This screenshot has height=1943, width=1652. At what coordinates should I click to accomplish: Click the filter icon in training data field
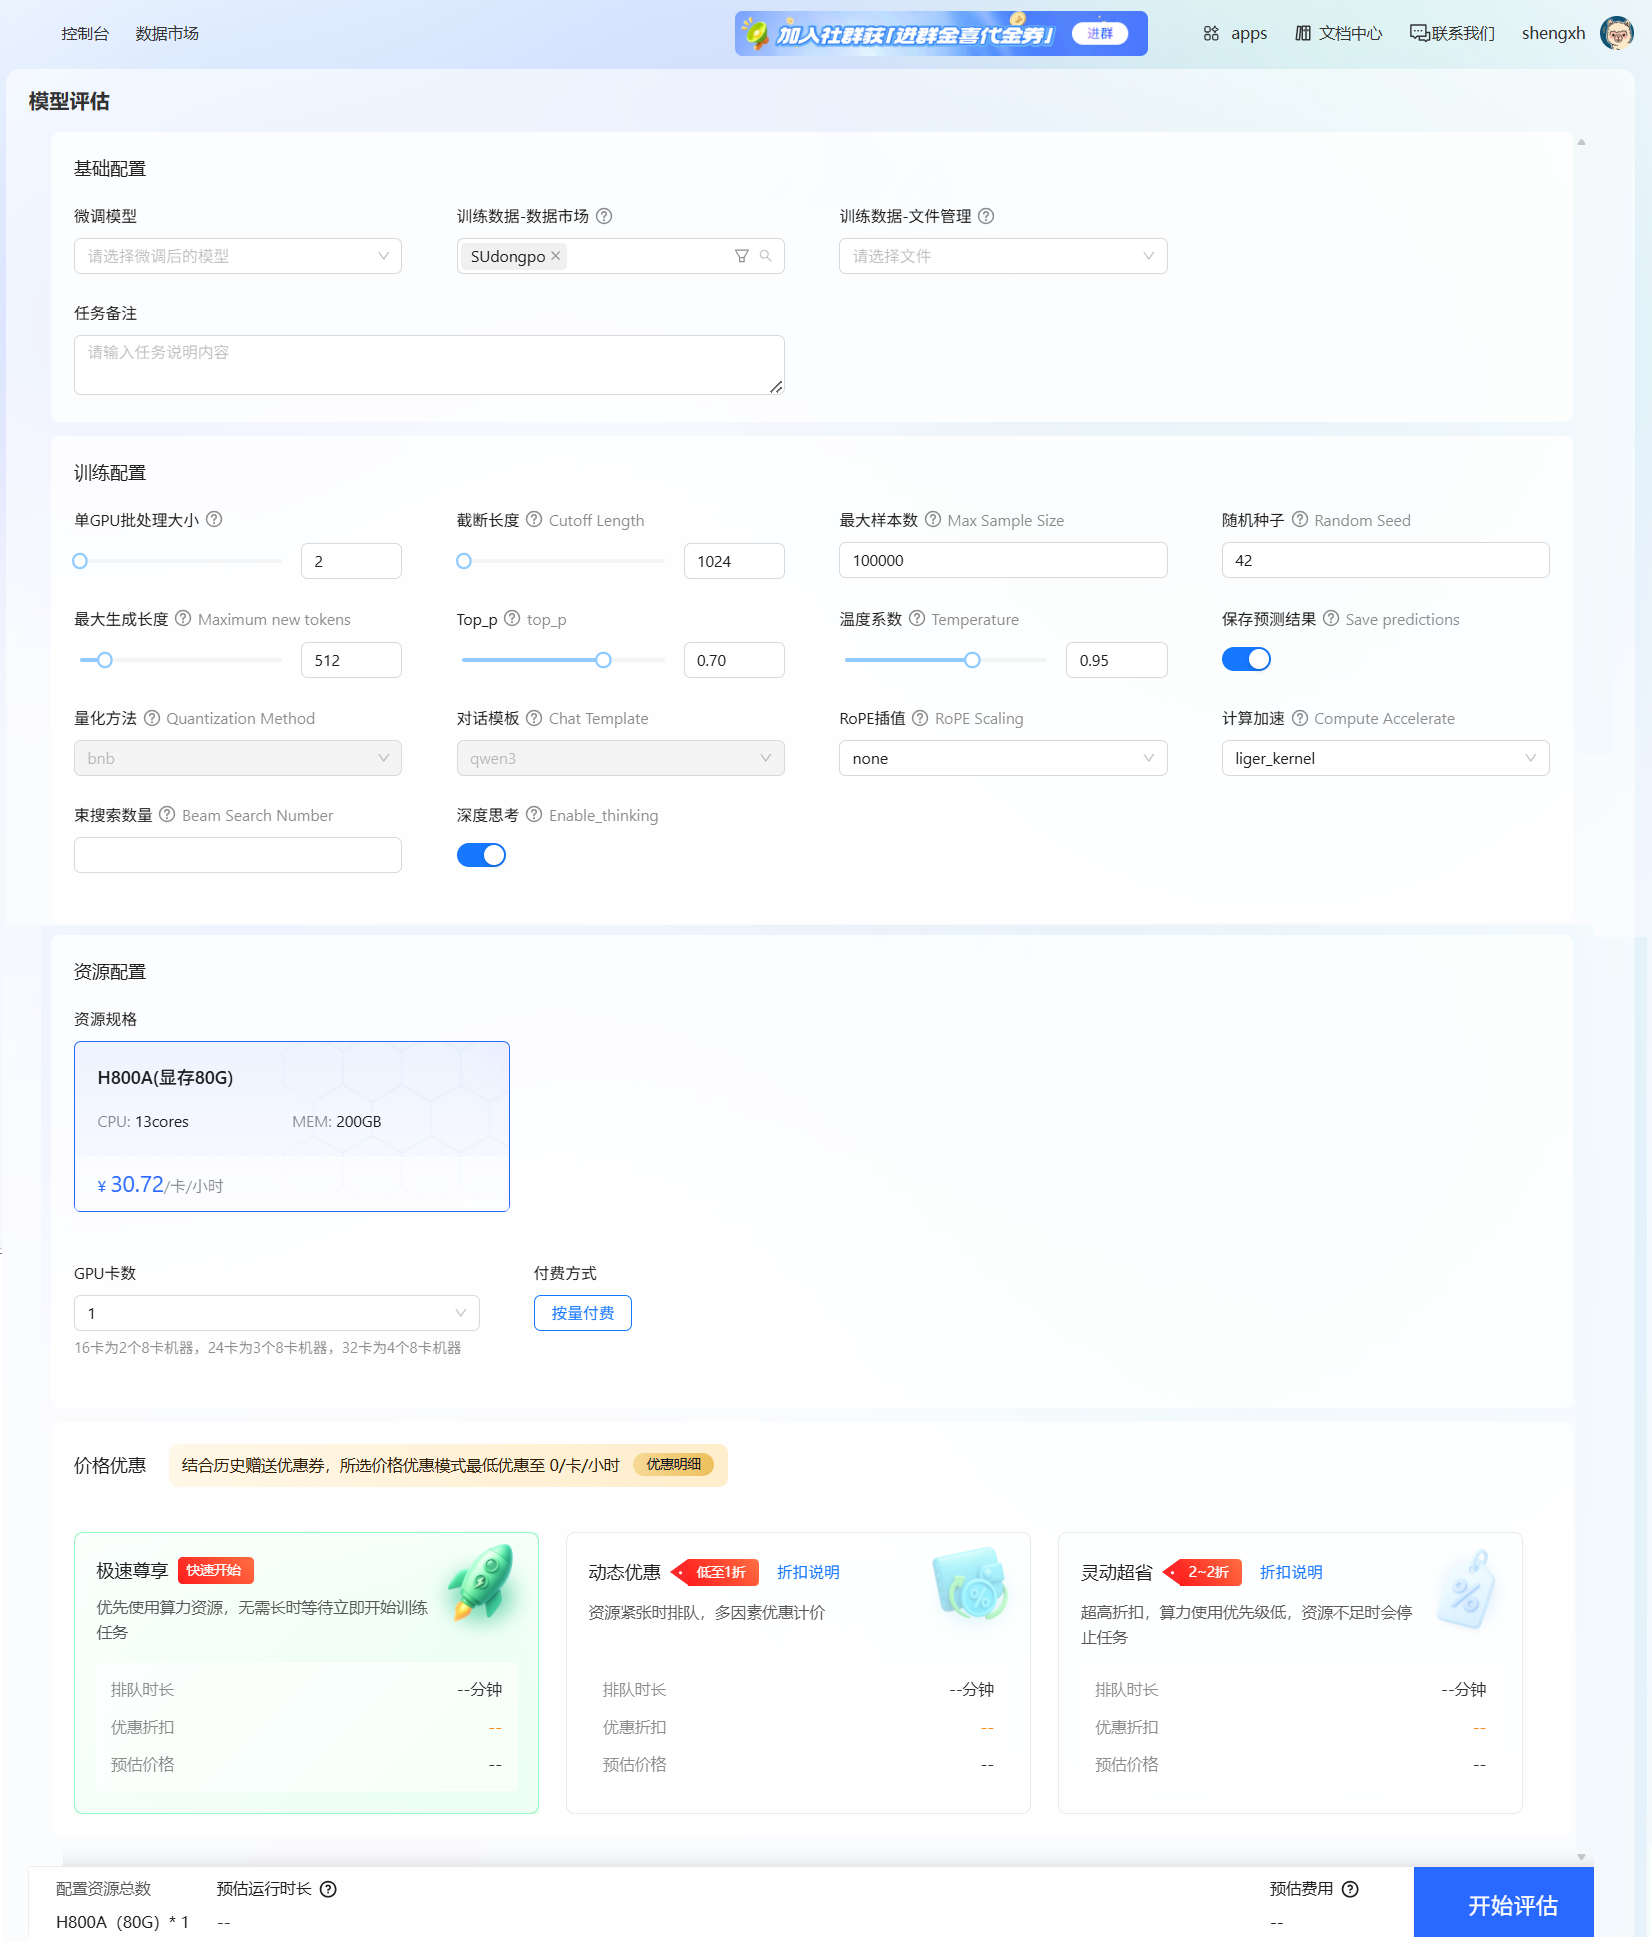[741, 256]
